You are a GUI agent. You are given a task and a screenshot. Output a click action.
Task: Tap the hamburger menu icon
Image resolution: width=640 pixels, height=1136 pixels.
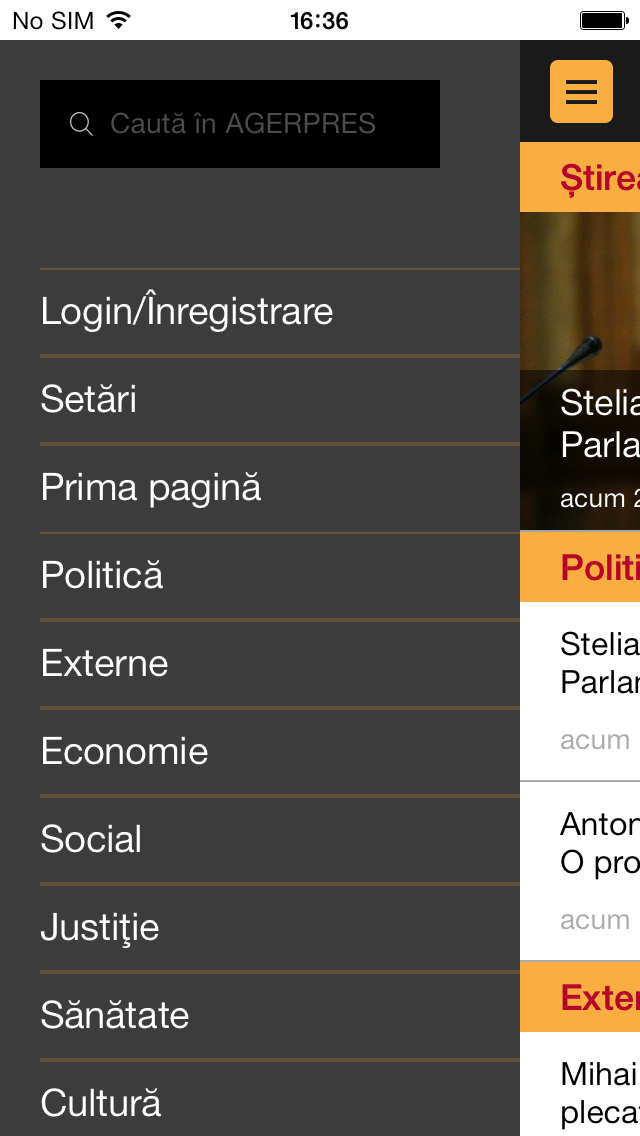coord(581,91)
